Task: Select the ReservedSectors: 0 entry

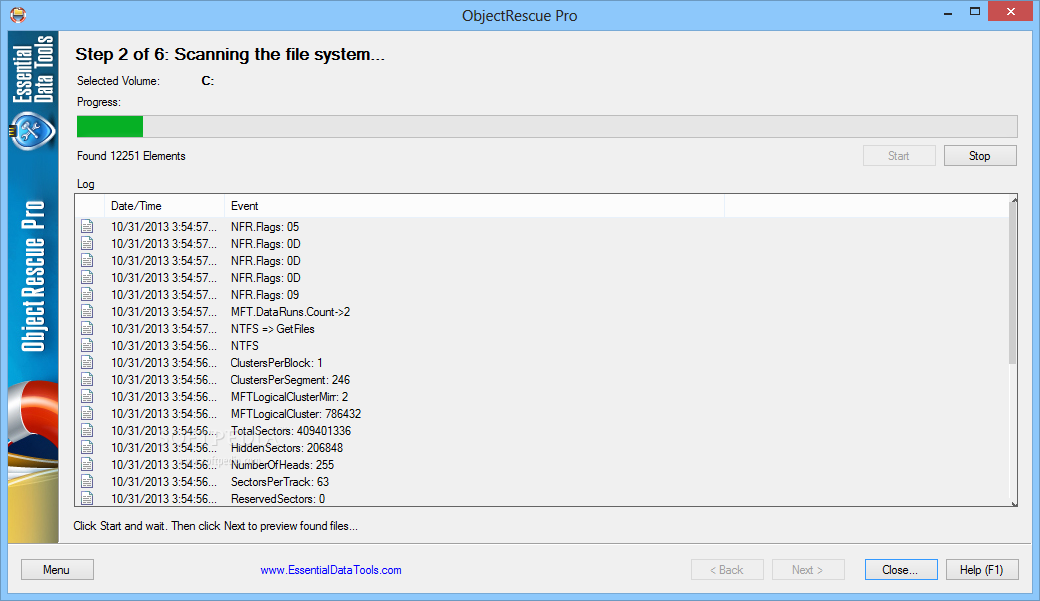Action: [278, 498]
